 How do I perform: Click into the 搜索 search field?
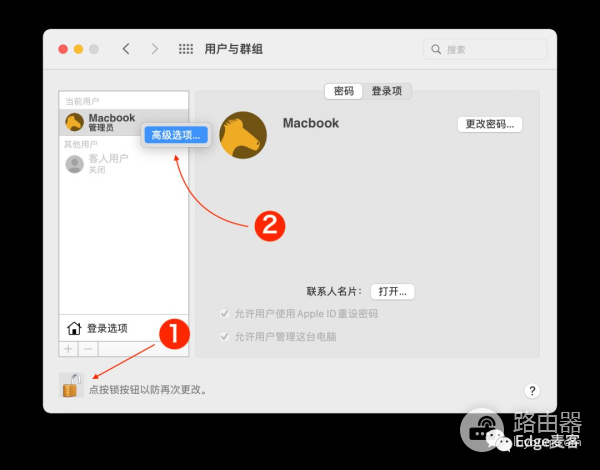click(485, 49)
